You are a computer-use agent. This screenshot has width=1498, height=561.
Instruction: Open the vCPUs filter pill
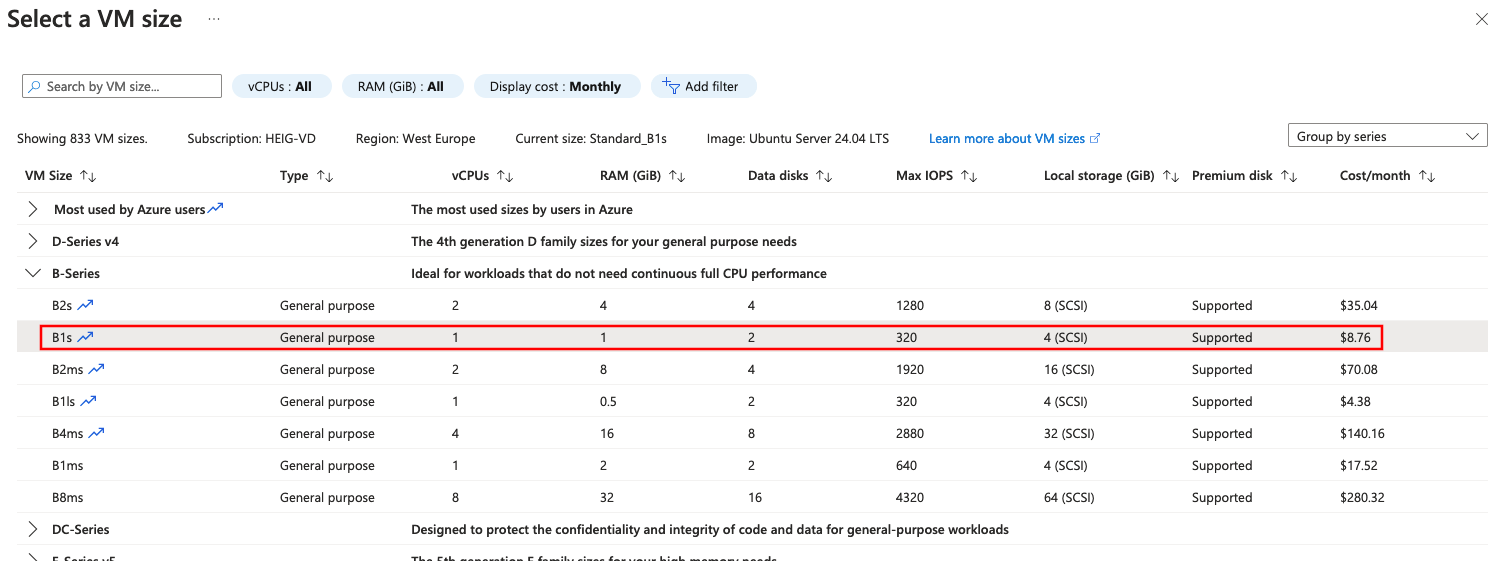tap(280, 87)
